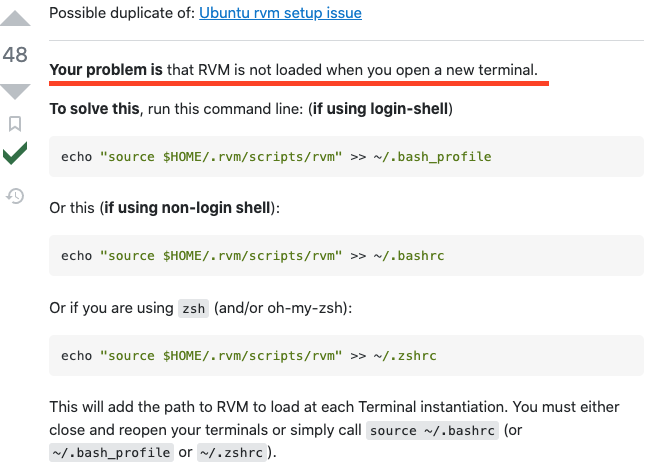Image resolution: width=658 pixels, height=476 pixels.
Task: Click the .bash_profile echo command code block
Action: pos(345,157)
